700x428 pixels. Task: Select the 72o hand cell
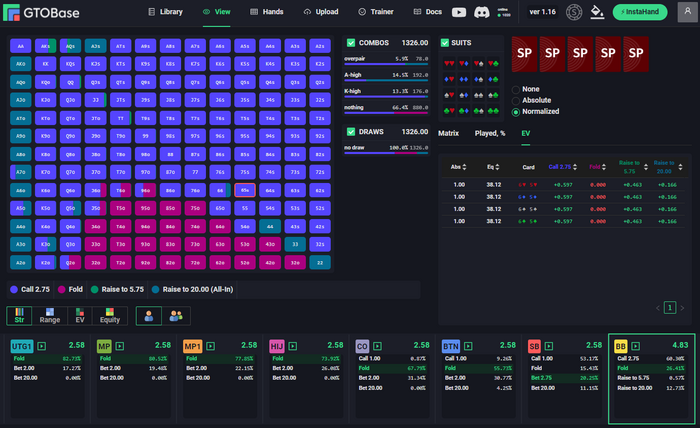click(195, 262)
